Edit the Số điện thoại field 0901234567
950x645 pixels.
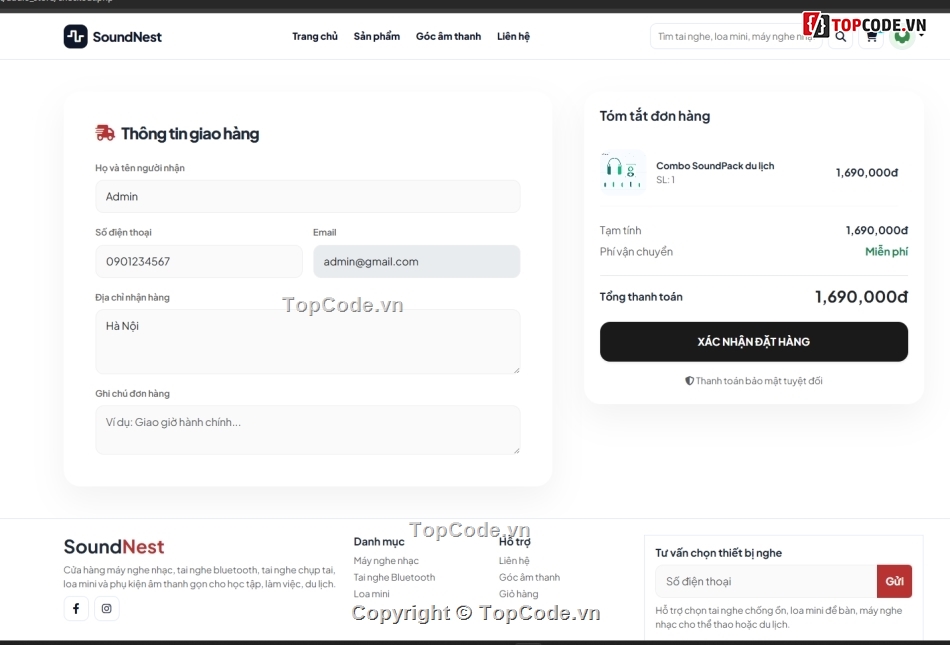199,262
